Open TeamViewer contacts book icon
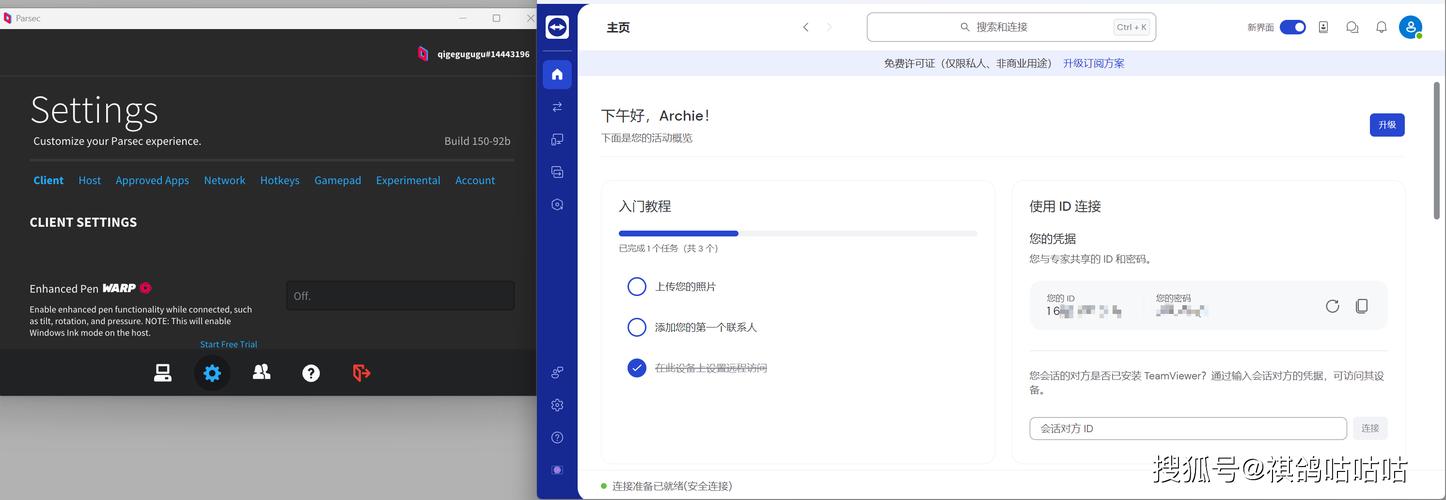Viewport: 1446px width, 500px height. 1323,27
